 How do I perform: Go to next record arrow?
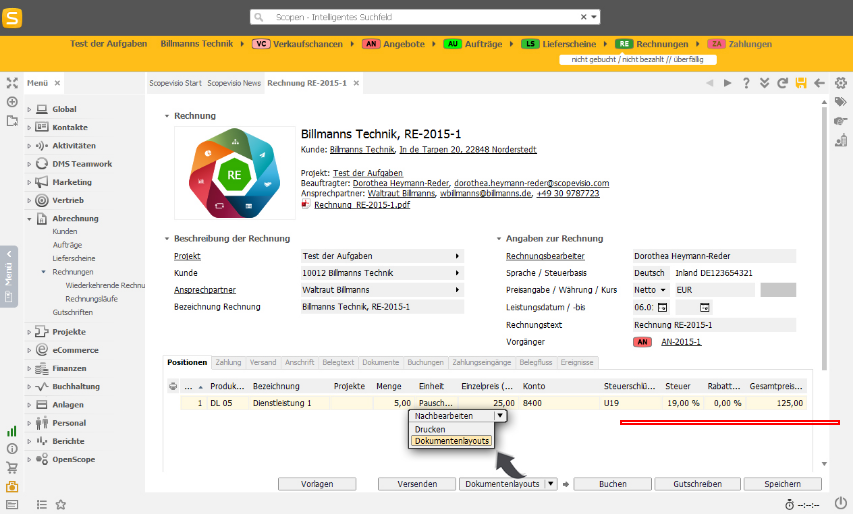(727, 83)
